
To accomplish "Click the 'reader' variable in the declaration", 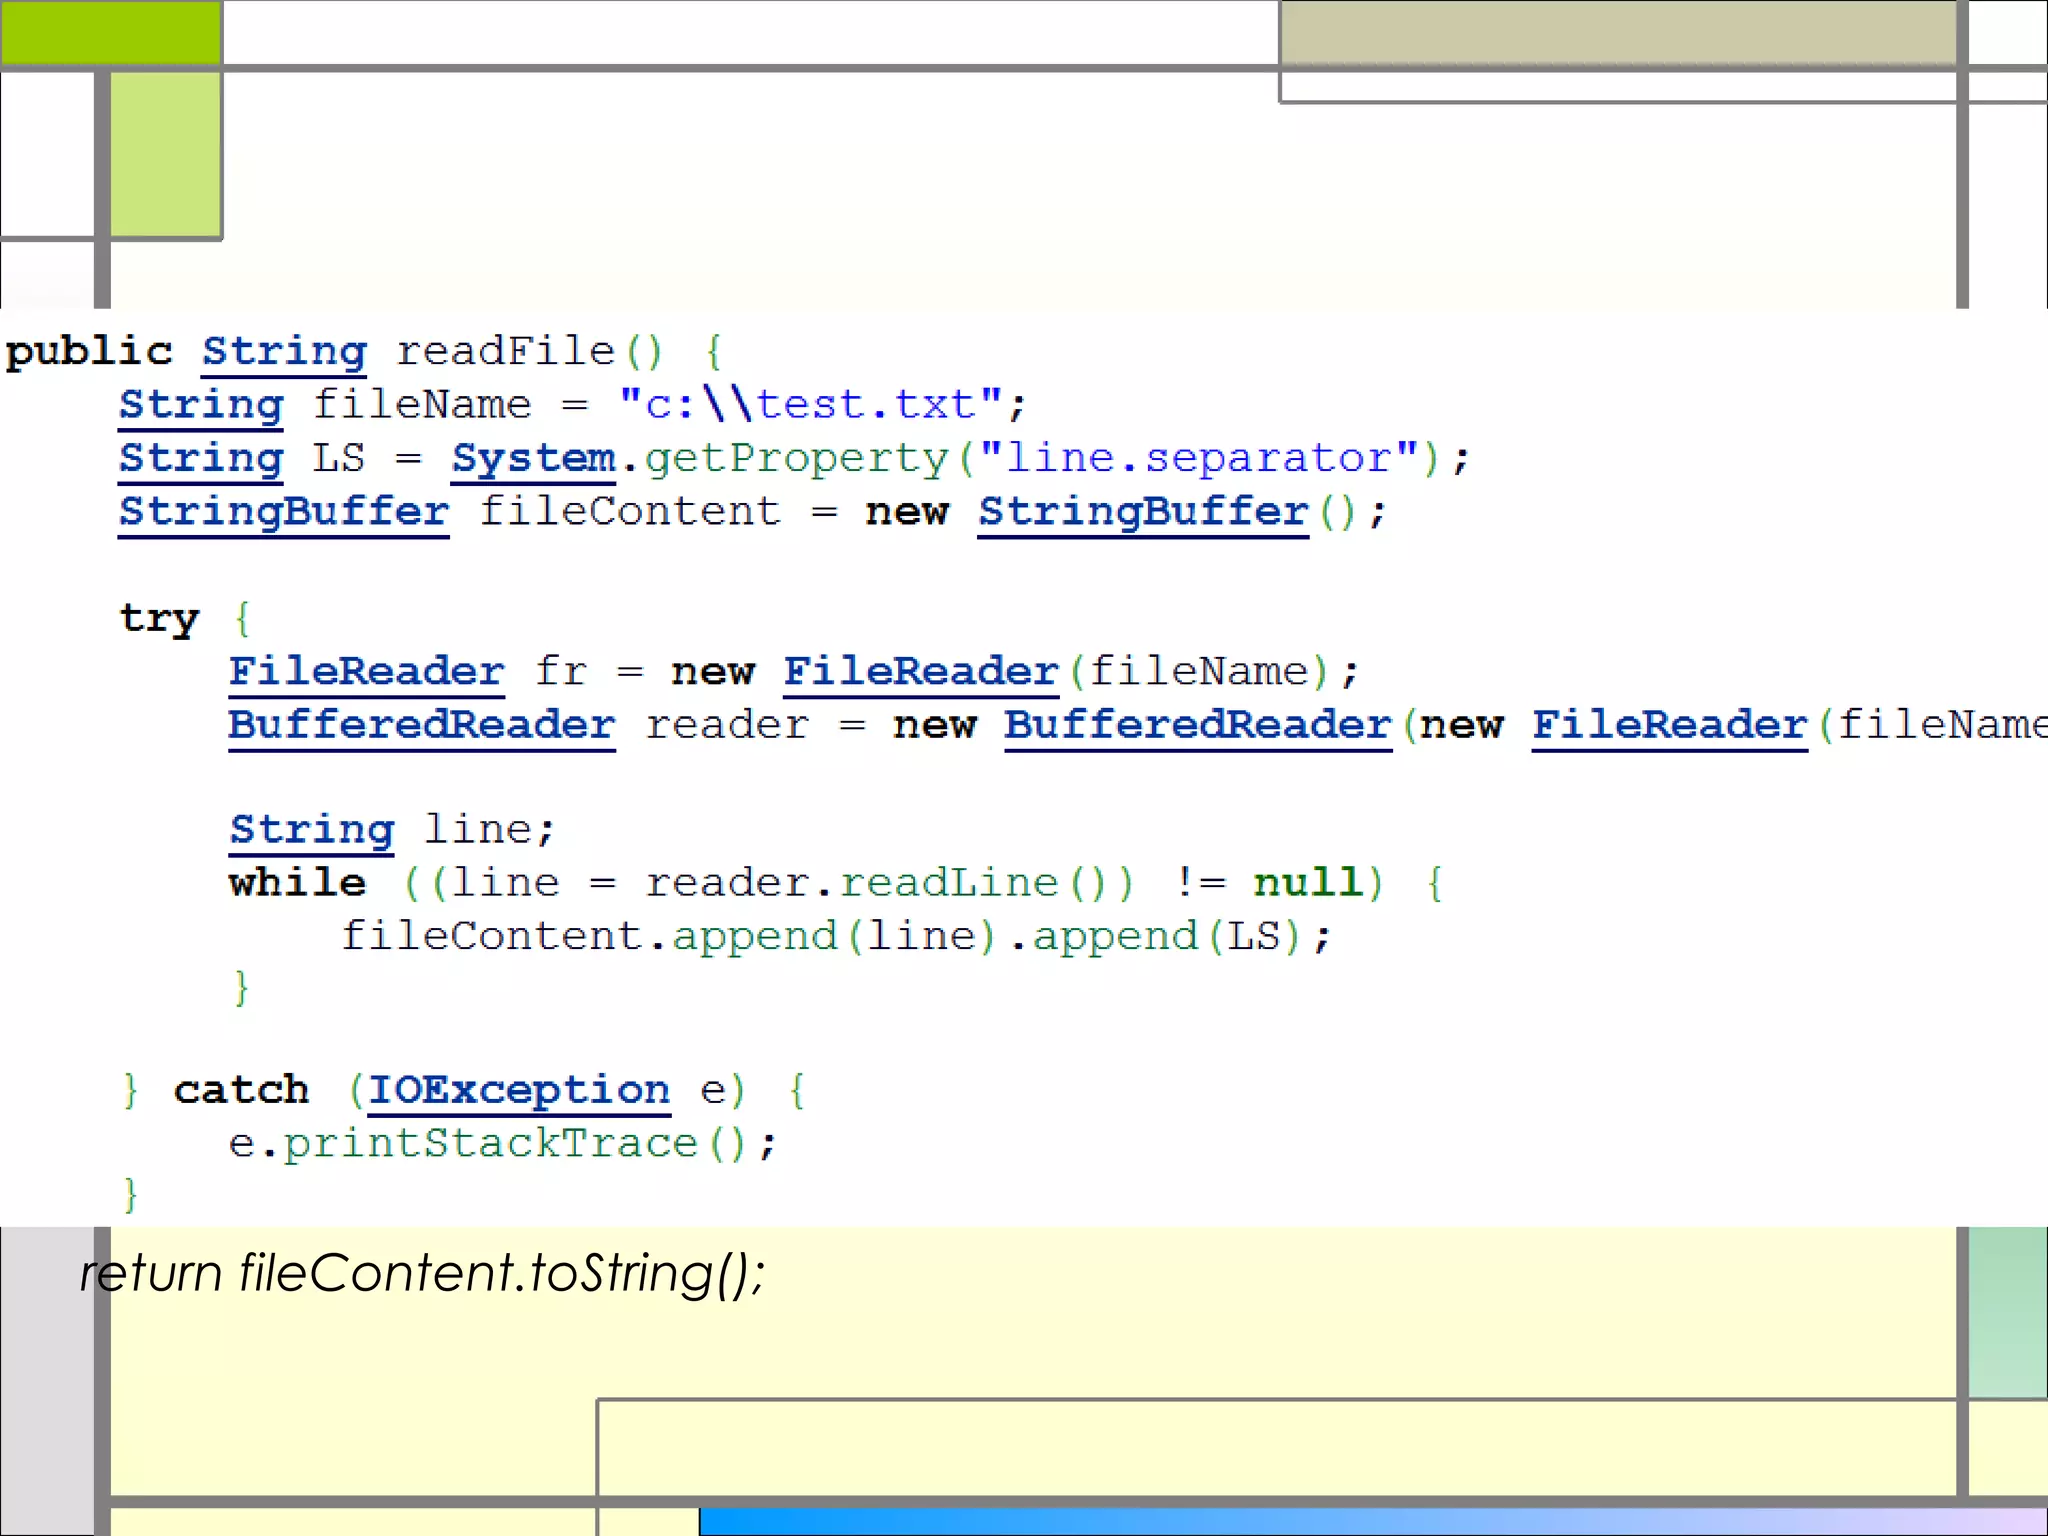I will tap(727, 725).
